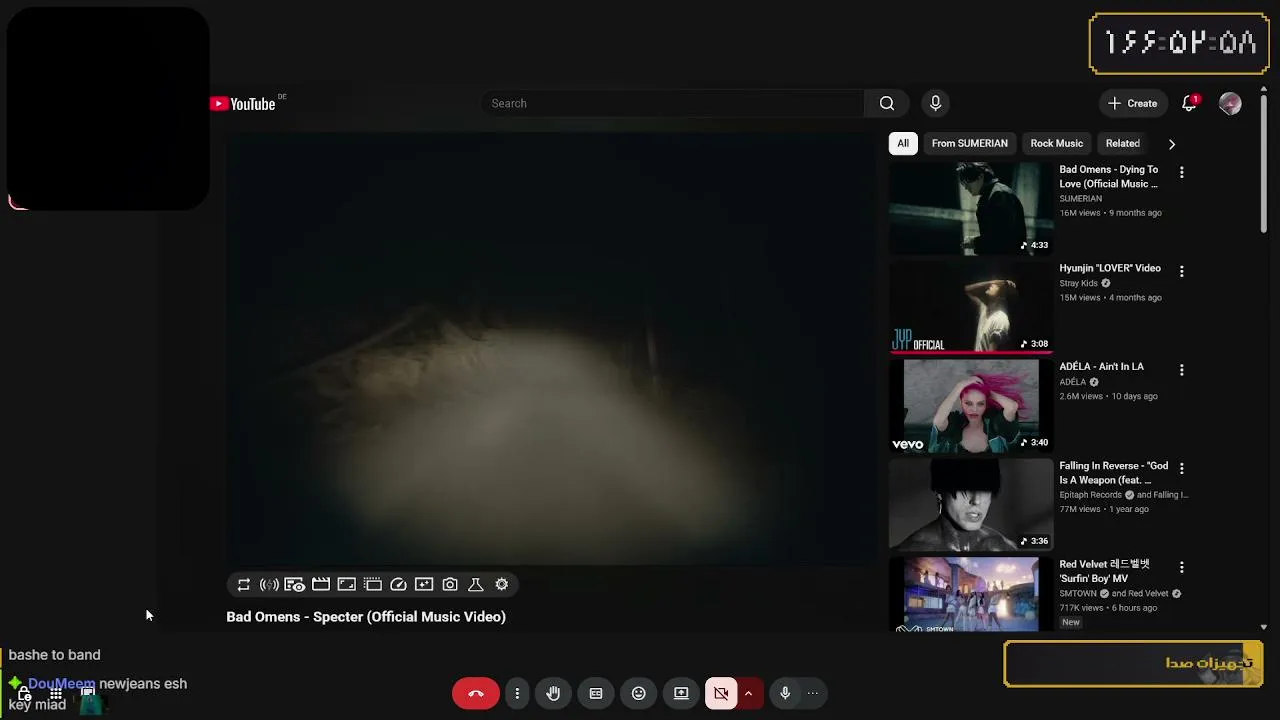Click the dotted-top window icon under the video

pos(373,584)
